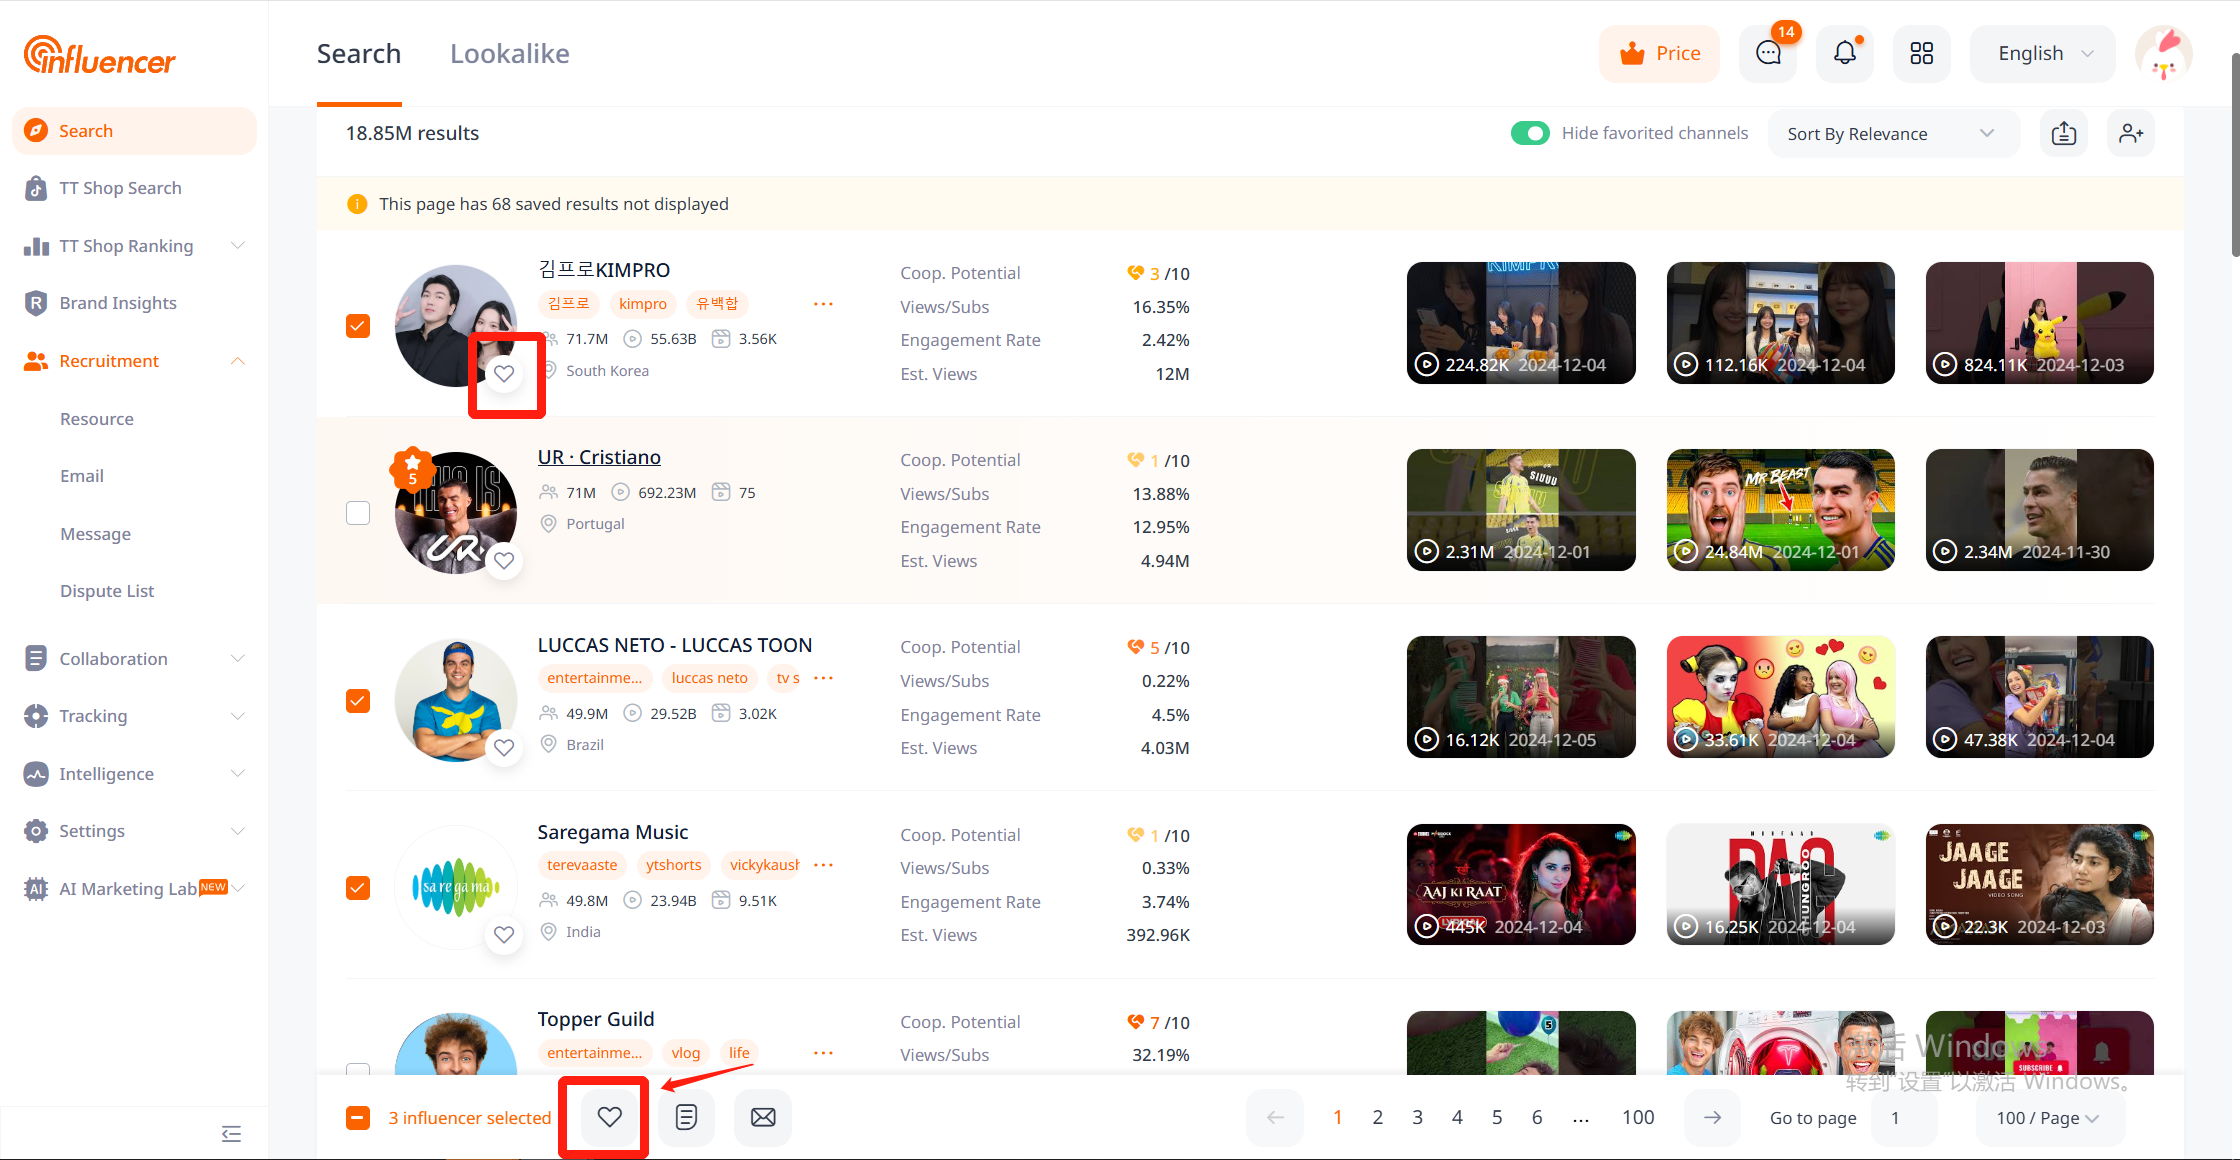Uncheck the Saregama Music checkbox
This screenshot has width=2240, height=1160.
(358, 888)
